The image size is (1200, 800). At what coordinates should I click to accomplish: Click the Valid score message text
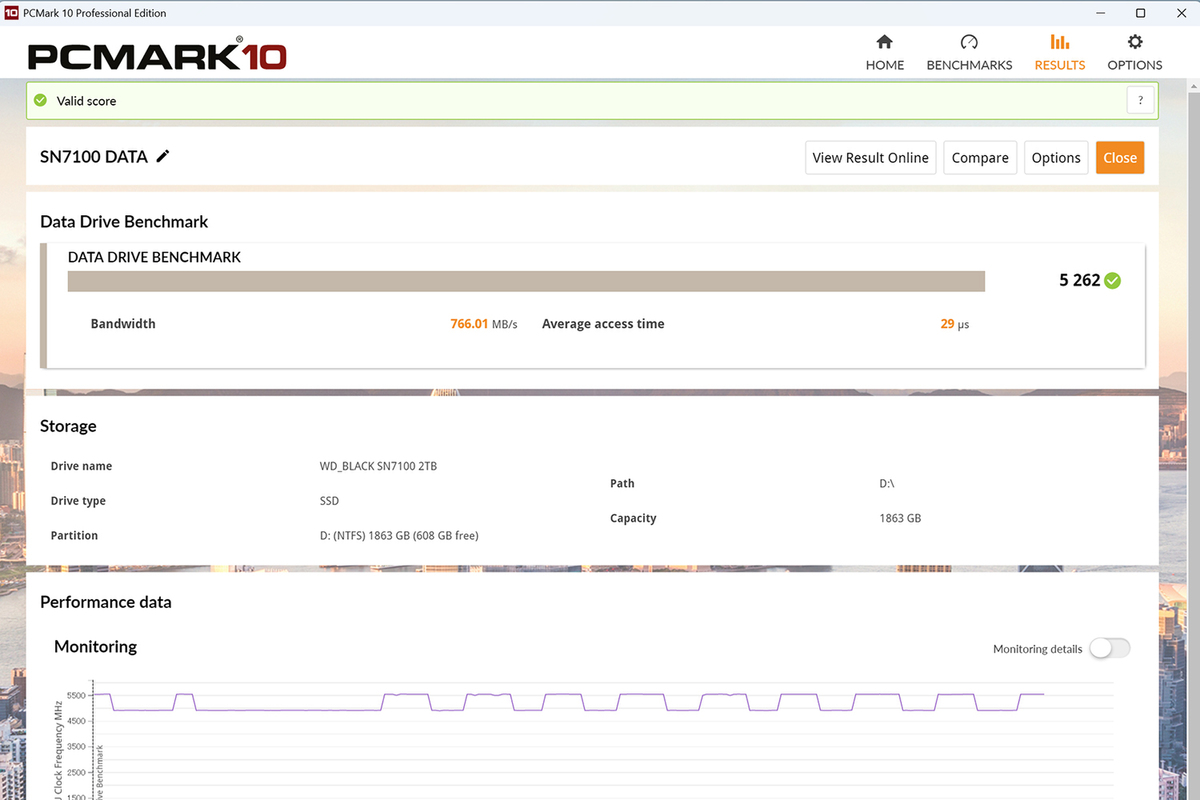pos(86,101)
